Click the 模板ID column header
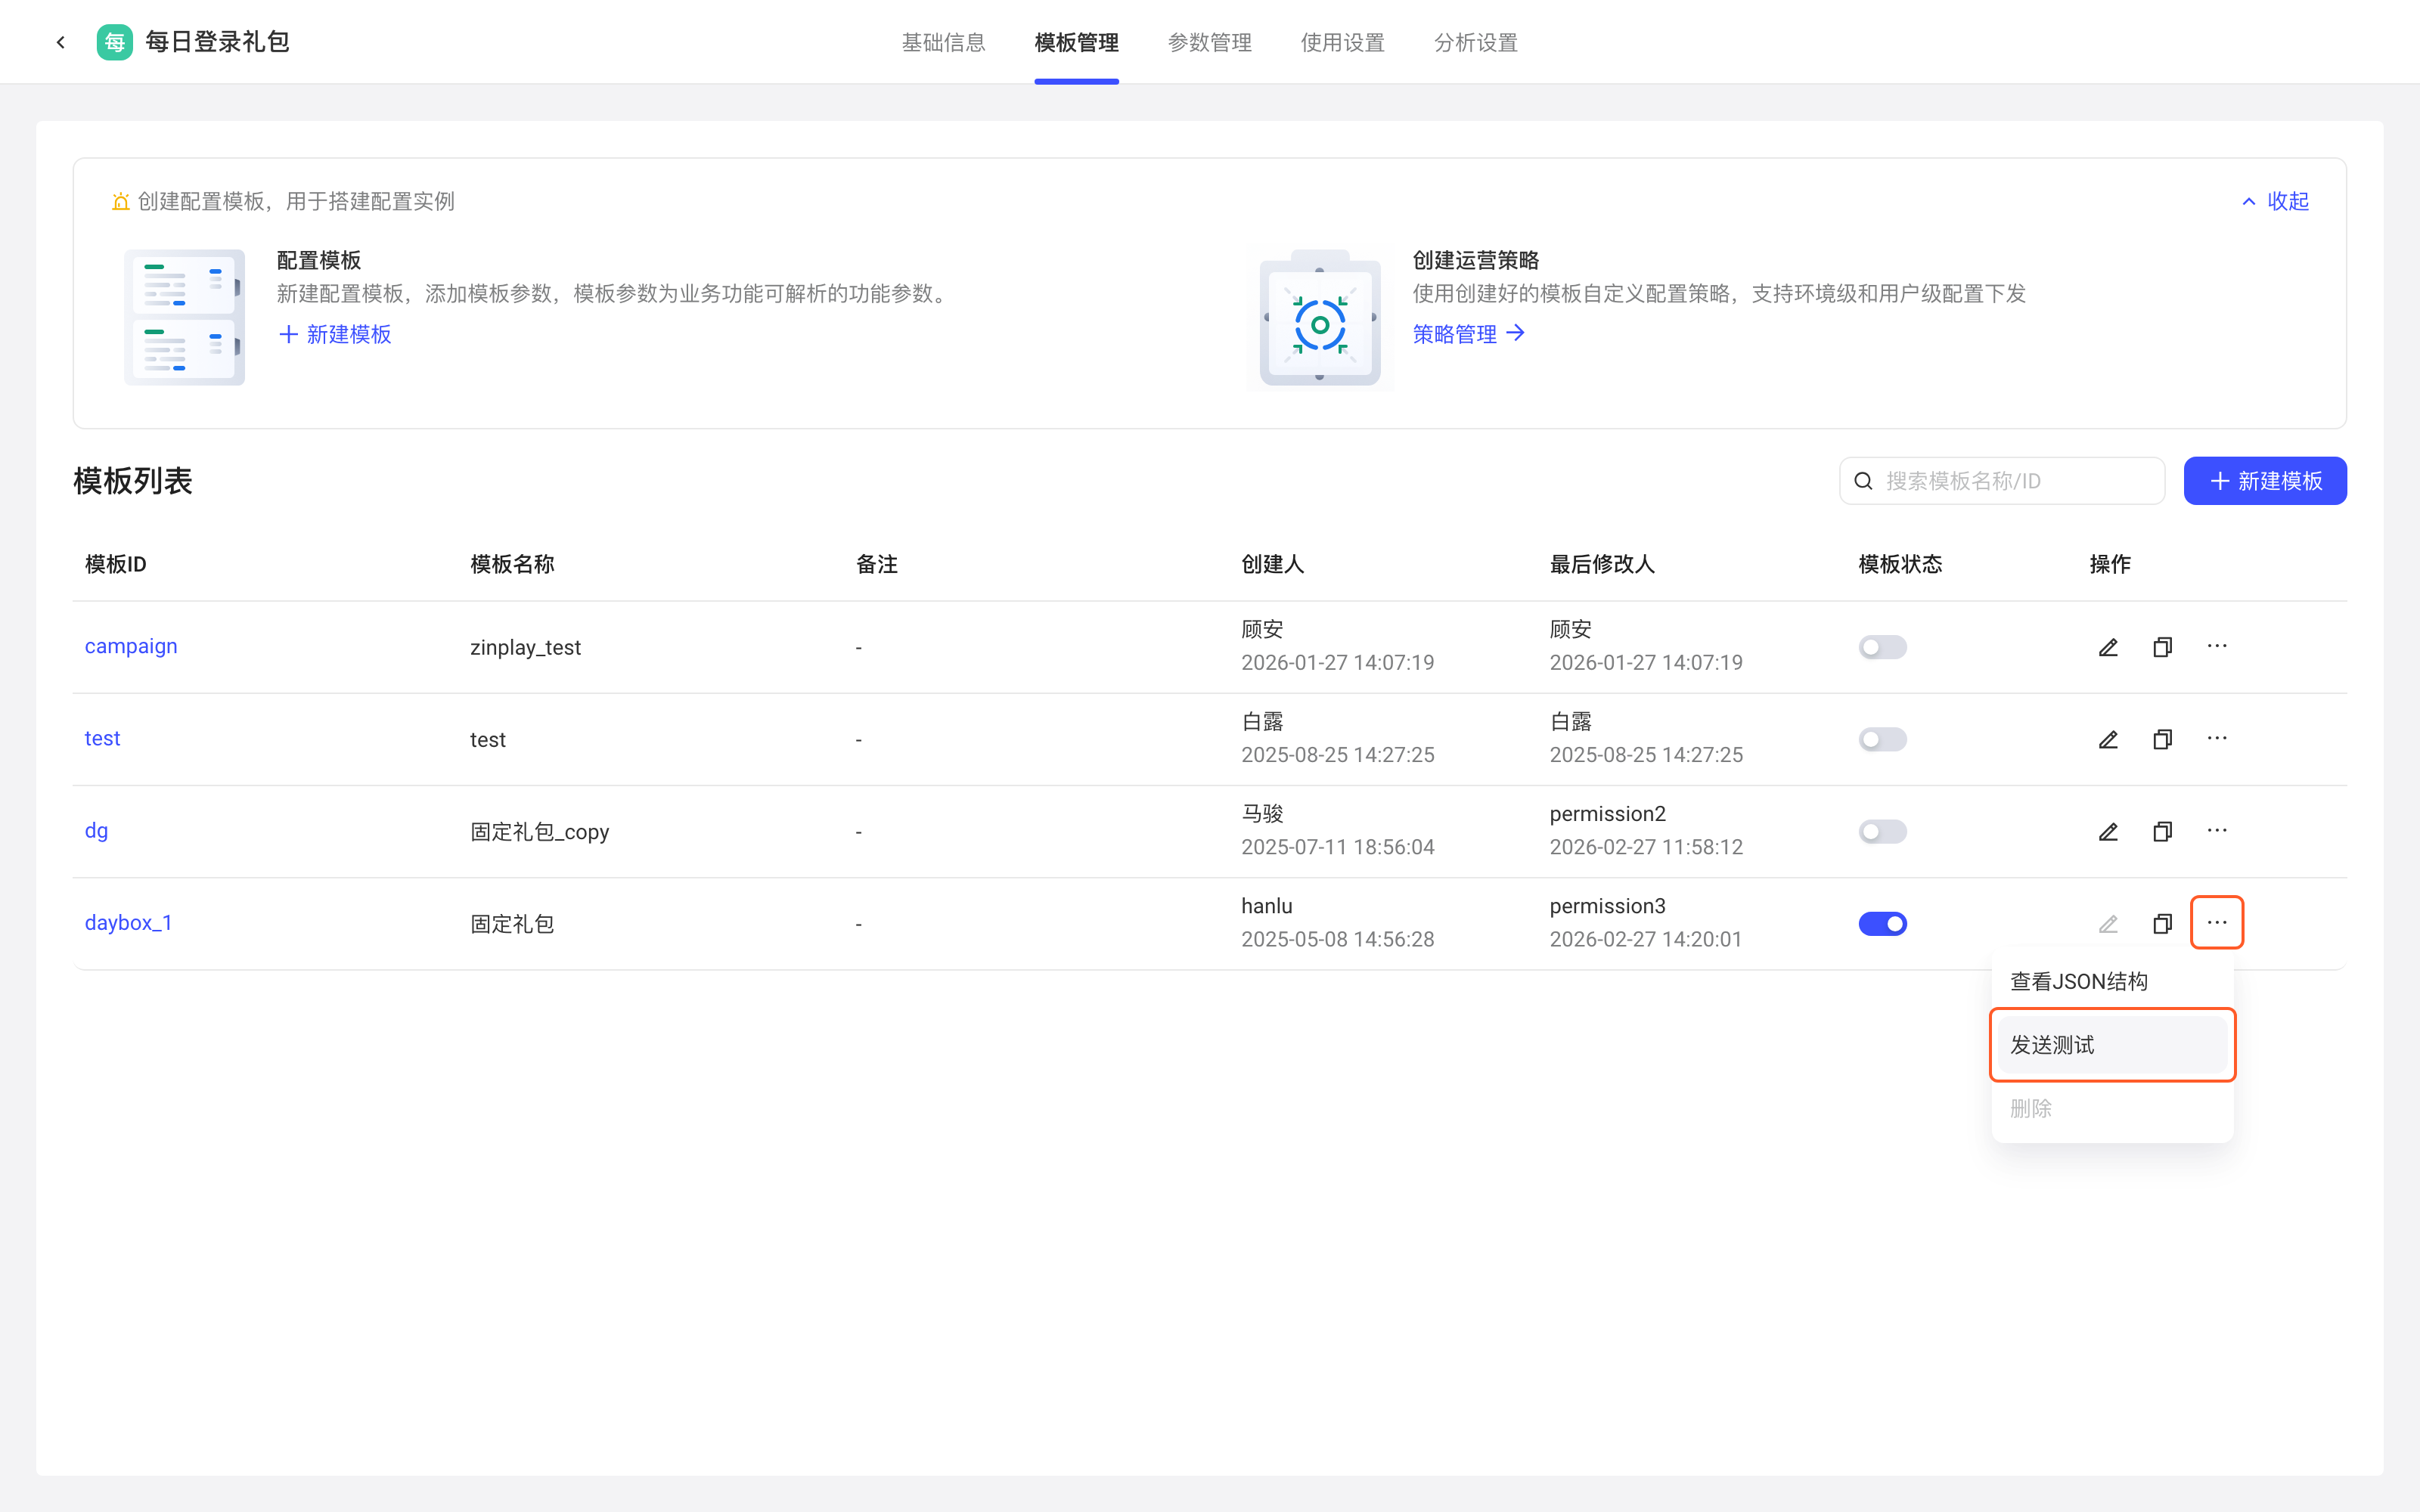The image size is (2420, 1512). (x=115, y=564)
